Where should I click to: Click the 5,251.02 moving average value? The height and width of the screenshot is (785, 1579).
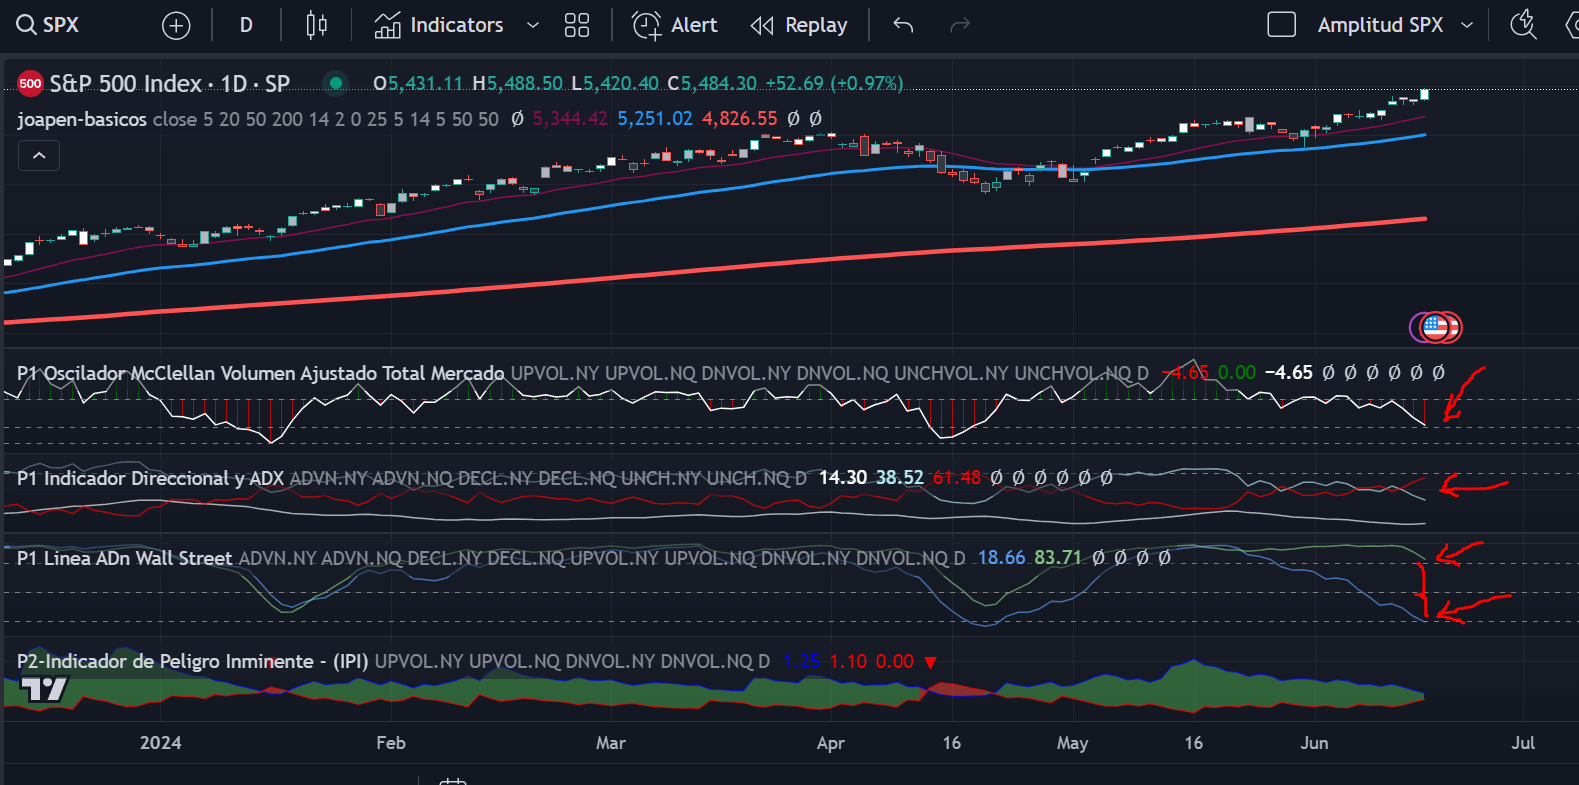pyautogui.click(x=655, y=119)
